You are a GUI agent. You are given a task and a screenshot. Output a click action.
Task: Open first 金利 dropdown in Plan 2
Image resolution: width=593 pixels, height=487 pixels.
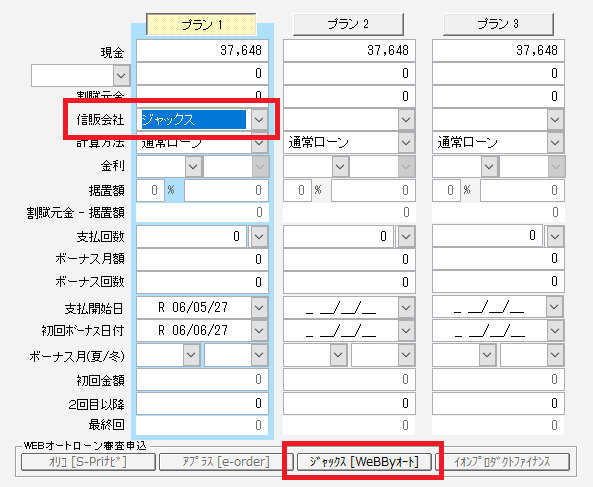[x=340, y=166]
